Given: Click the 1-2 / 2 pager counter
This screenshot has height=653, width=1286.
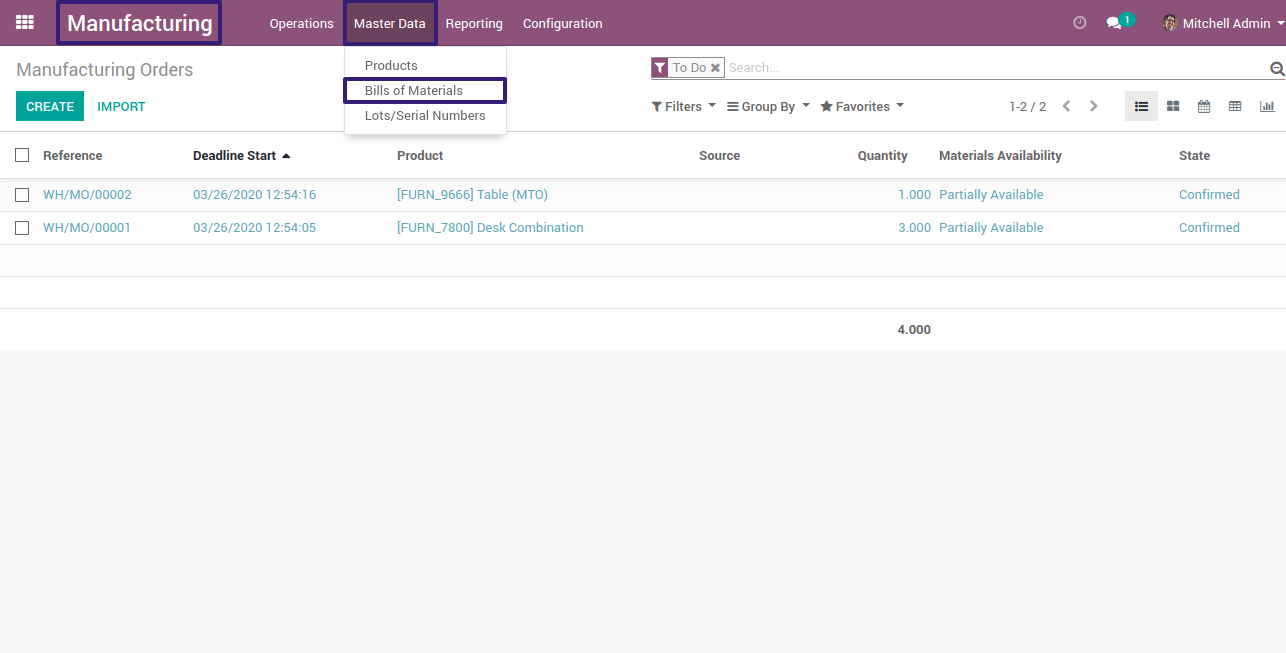Looking at the screenshot, I should click(x=1027, y=106).
